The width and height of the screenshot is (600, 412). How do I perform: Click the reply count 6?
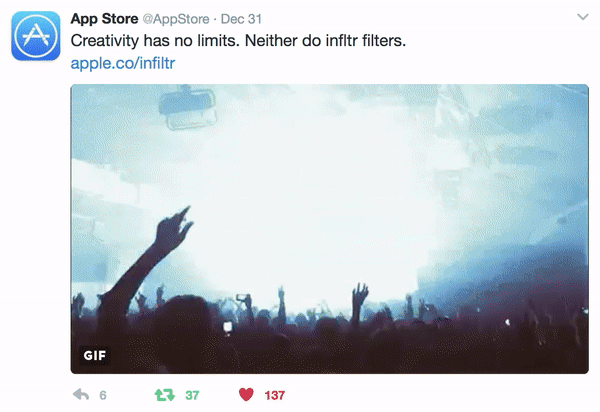pyautogui.click(x=103, y=395)
